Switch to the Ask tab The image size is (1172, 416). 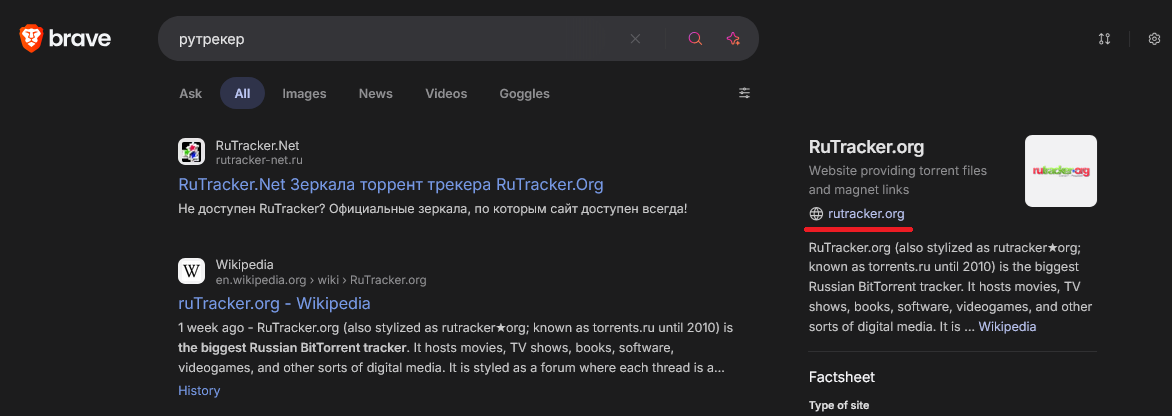191,93
